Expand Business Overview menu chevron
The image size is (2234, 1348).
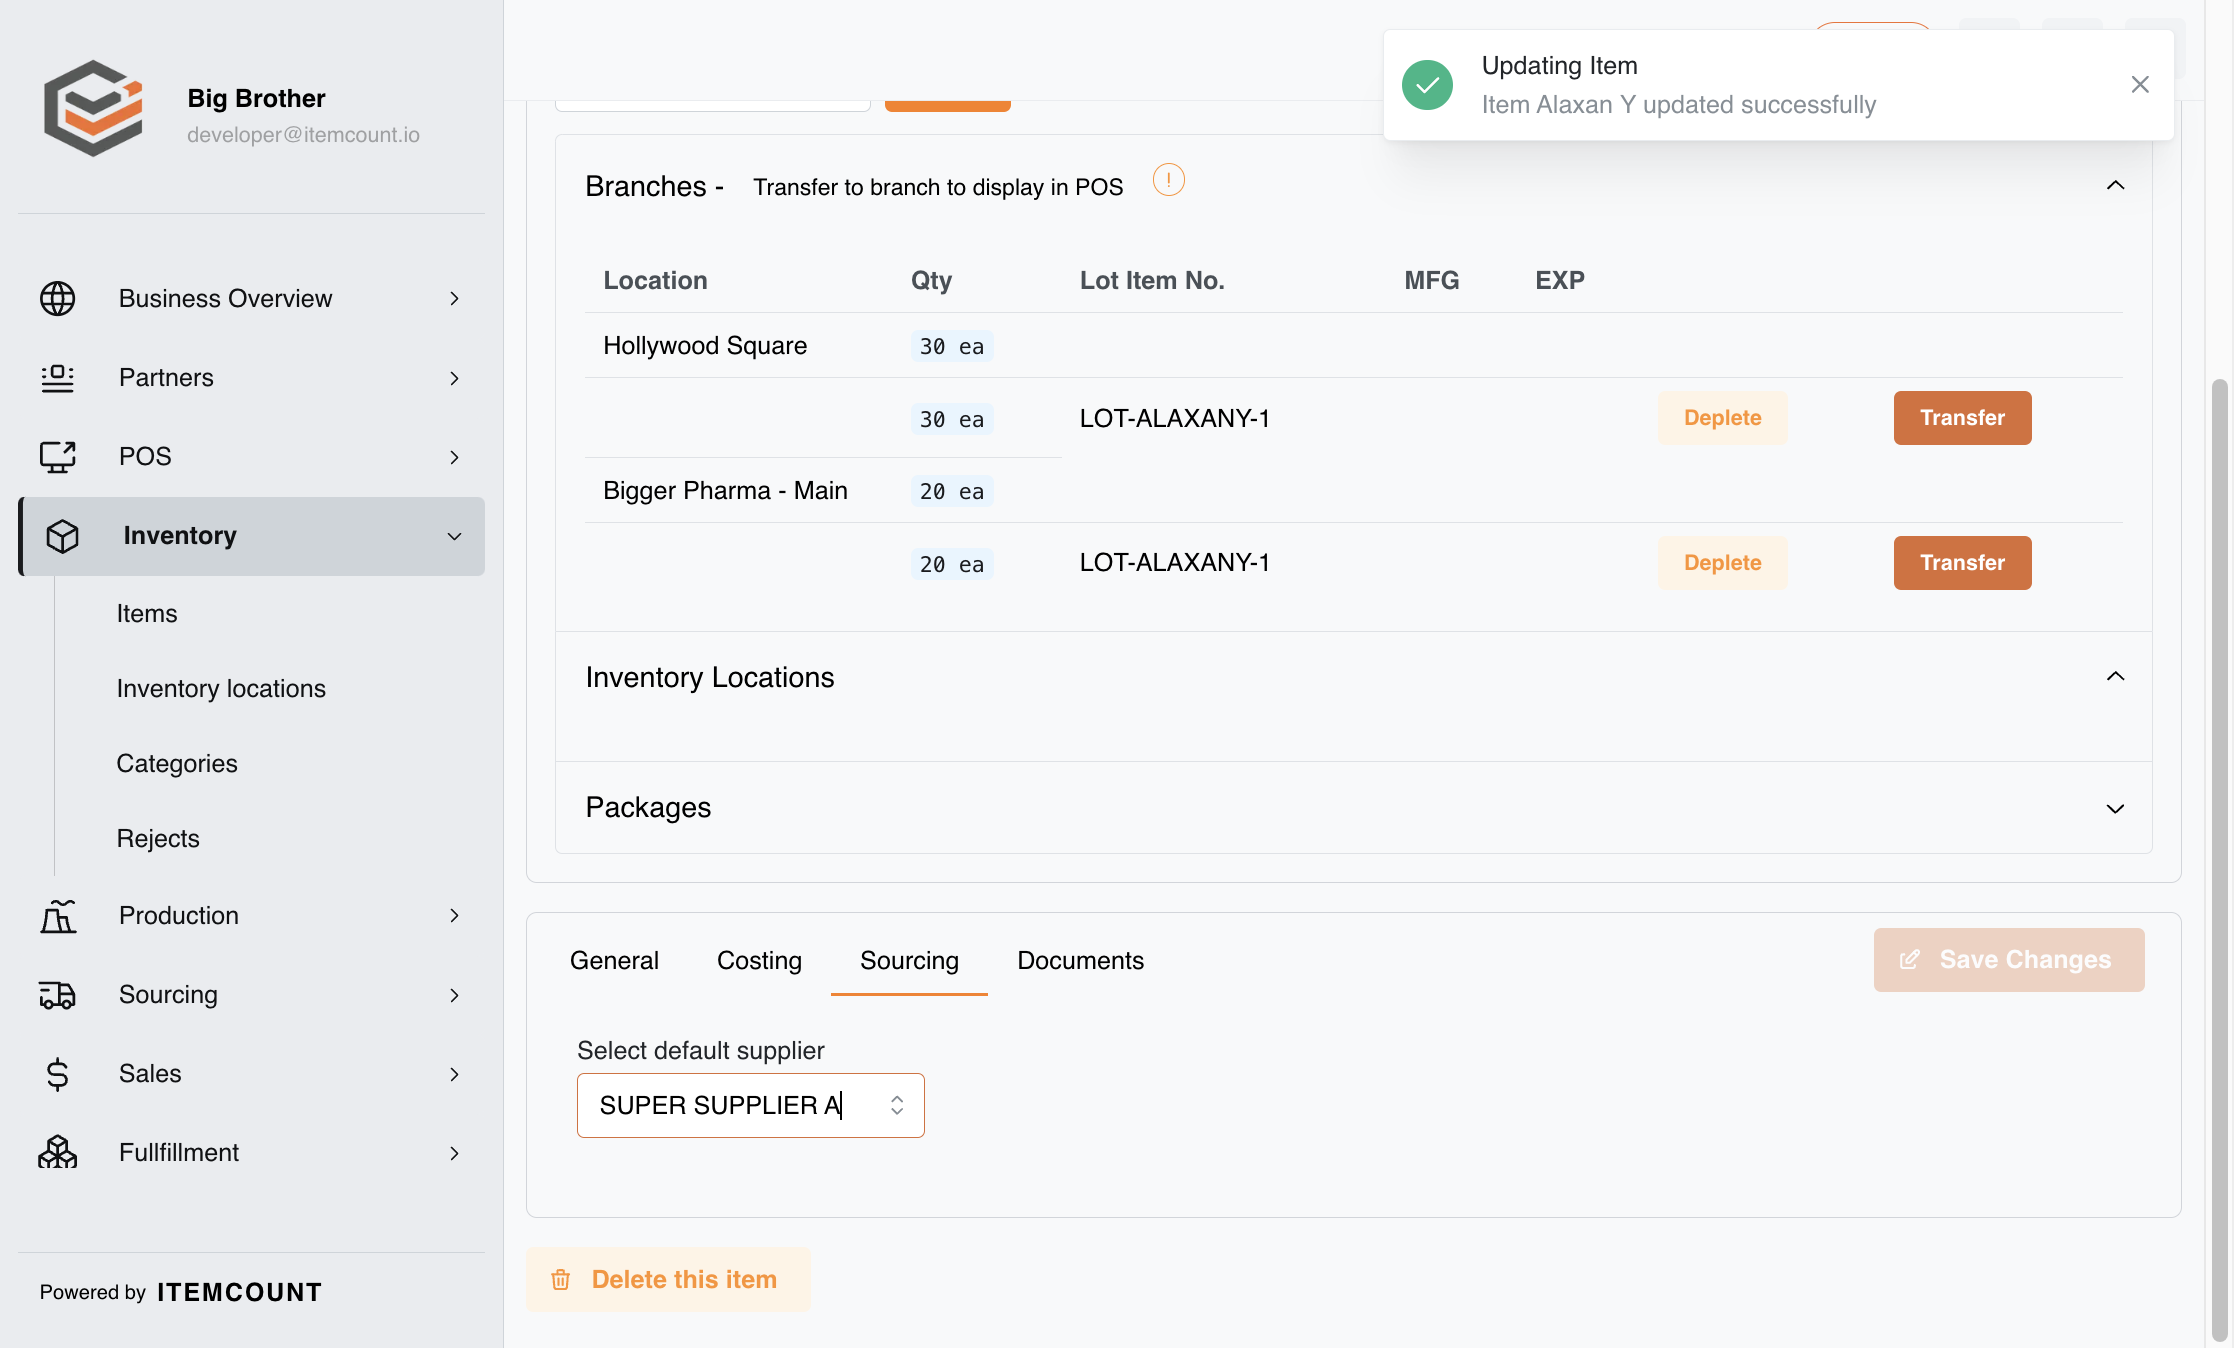(454, 299)
